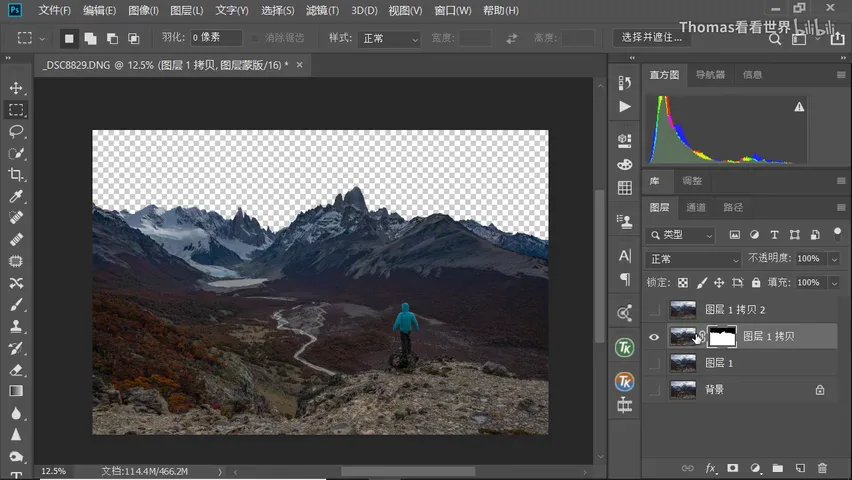This screenshot has height=480, width=852.
Task: Switch to the 通道 tab
Action: point(696,208)
